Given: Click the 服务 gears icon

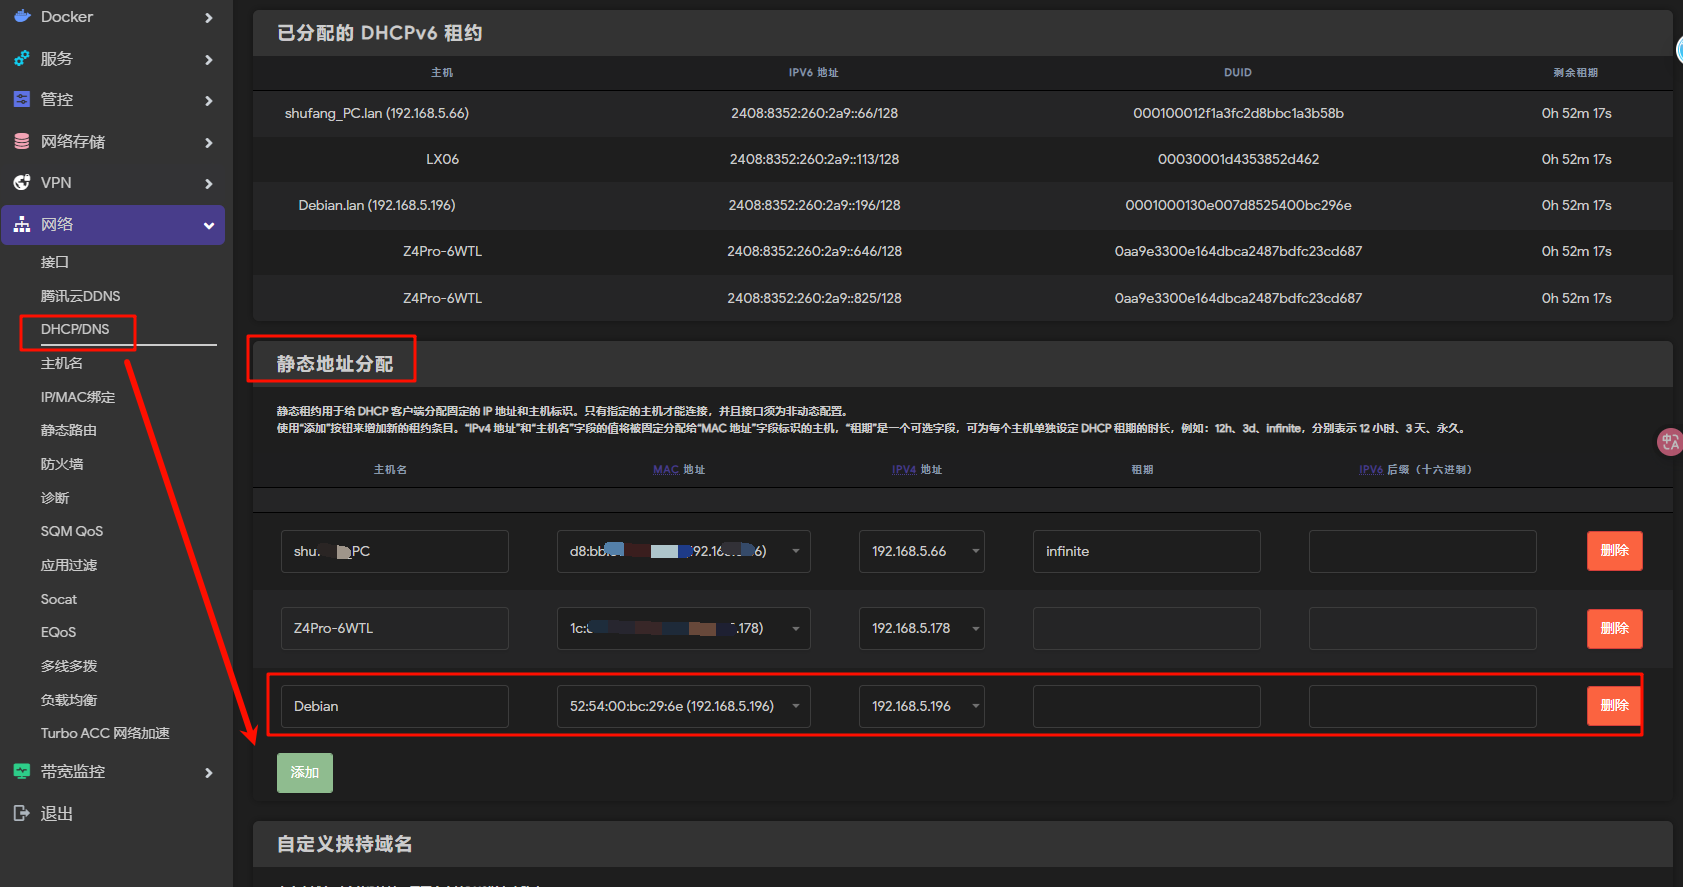Looking at the screenshot, I should click(x=22, y=59).
